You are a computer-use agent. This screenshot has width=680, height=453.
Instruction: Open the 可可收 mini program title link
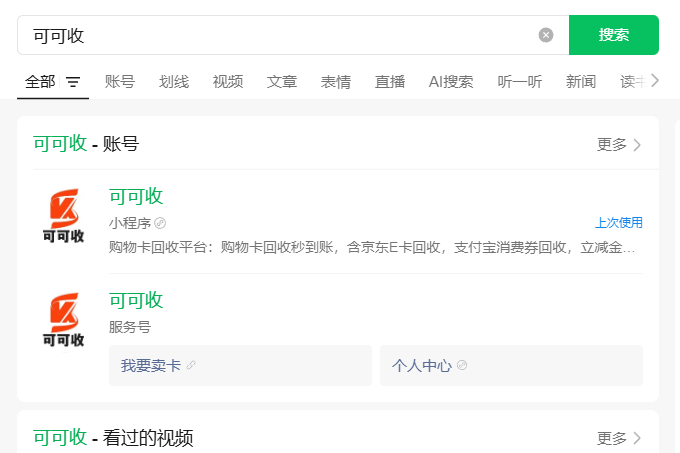(136, 196)
